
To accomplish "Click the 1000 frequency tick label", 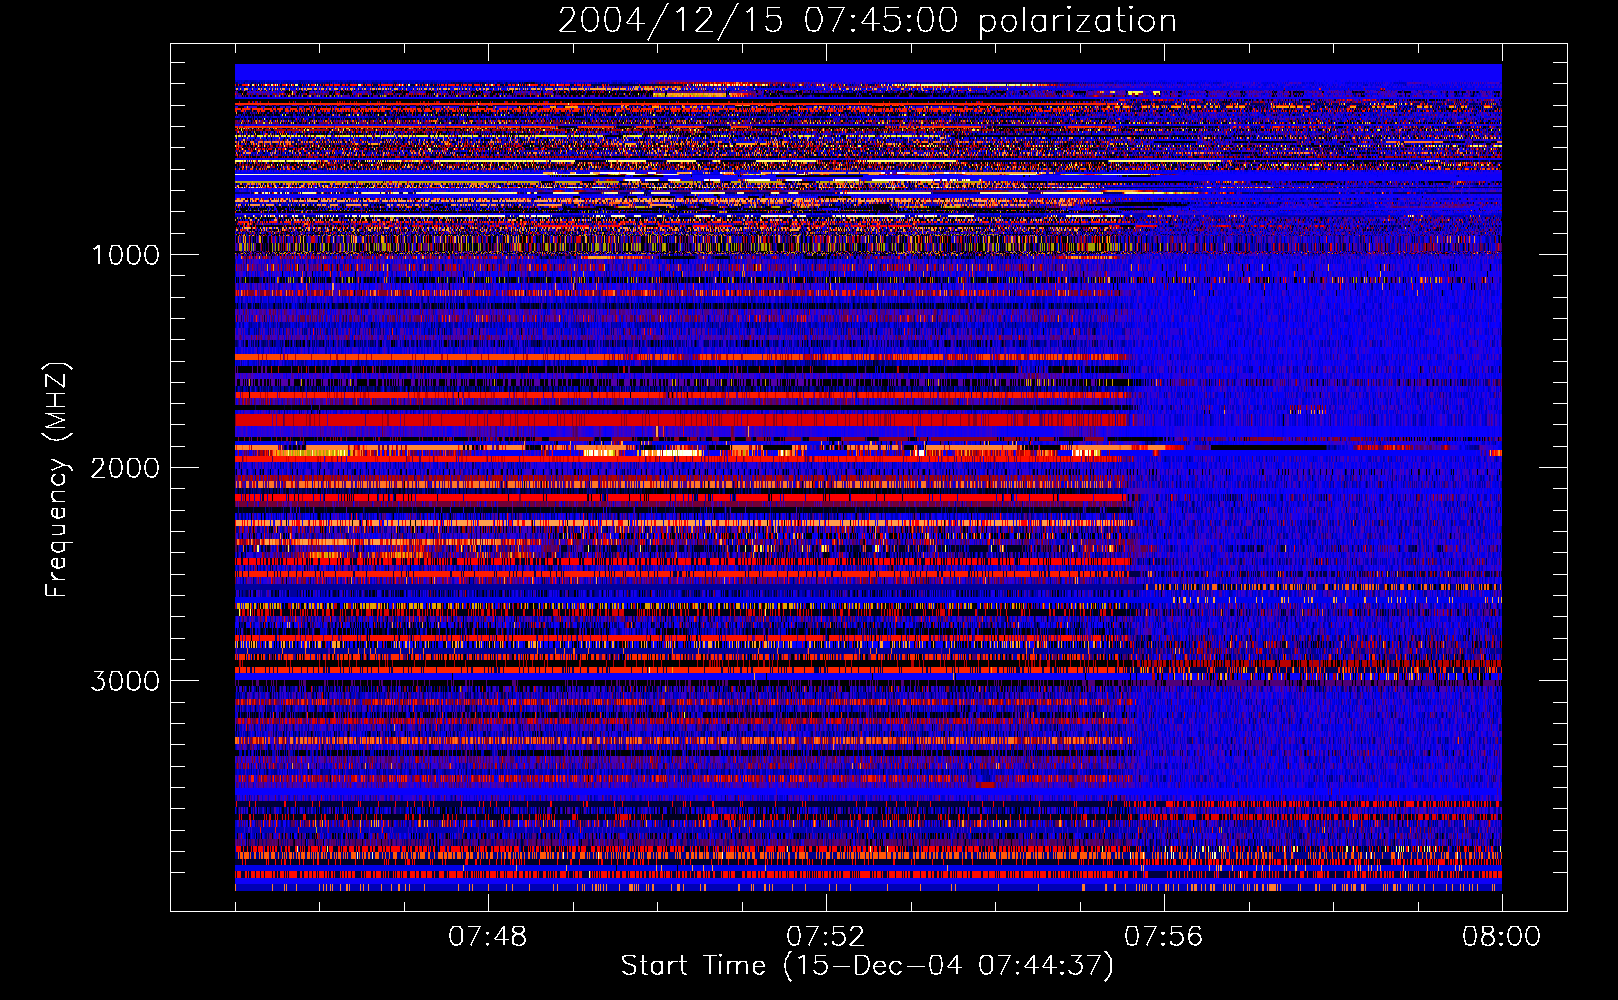I will (x=125, y=255).
